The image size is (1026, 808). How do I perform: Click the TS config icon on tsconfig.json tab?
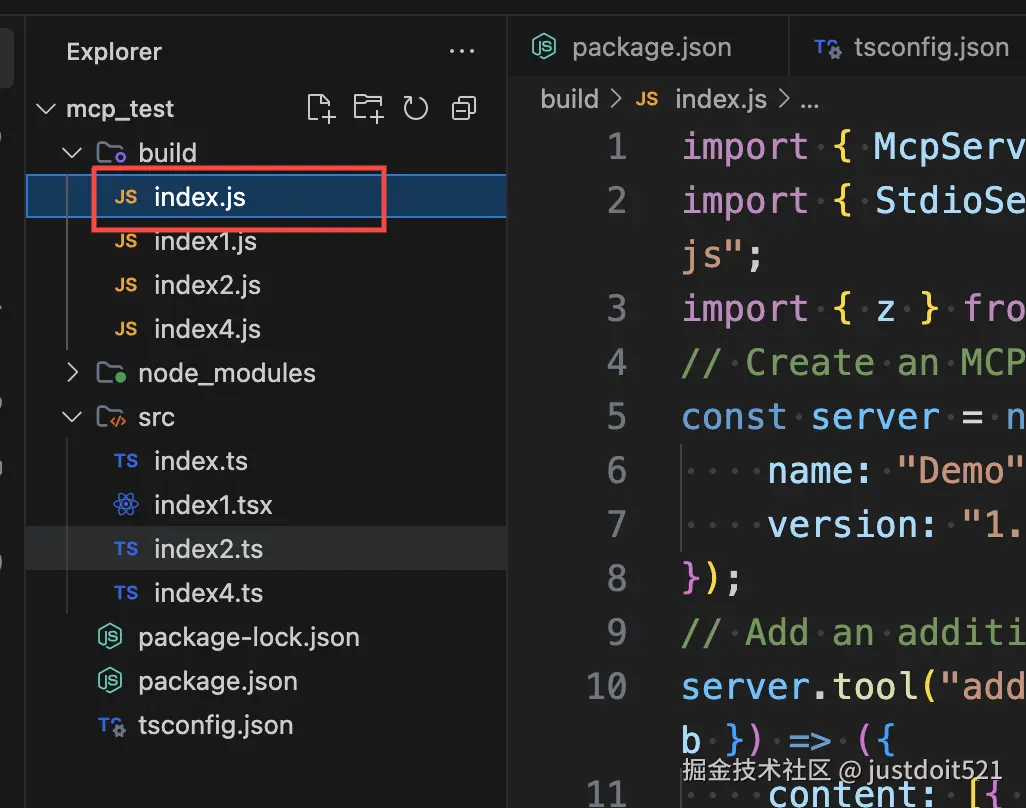click(828, 48)
